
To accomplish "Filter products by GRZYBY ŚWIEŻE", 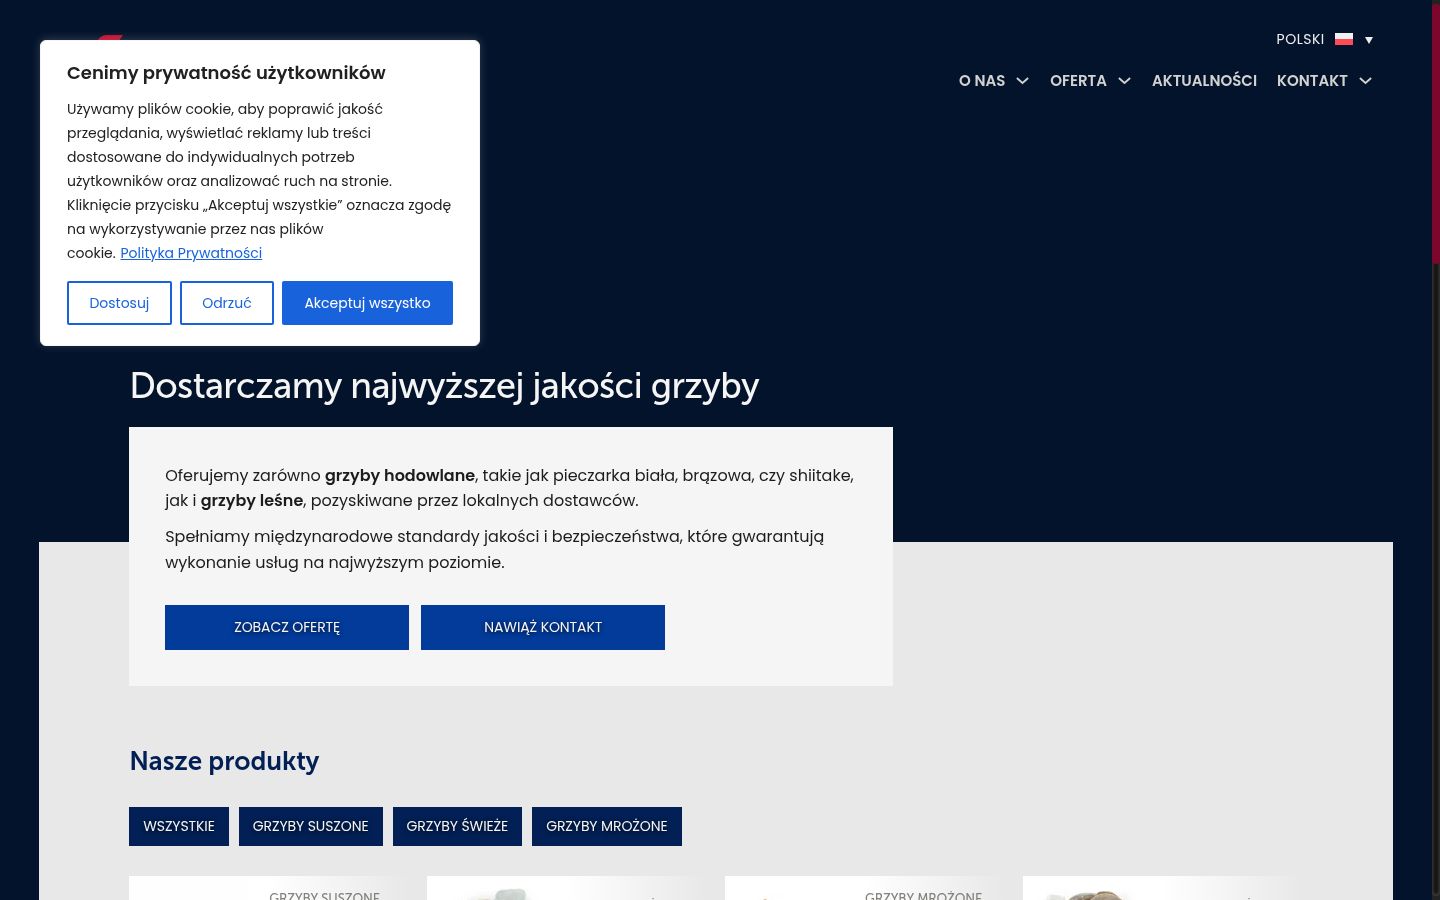I will pyautogui.click(x=457, y=826).
